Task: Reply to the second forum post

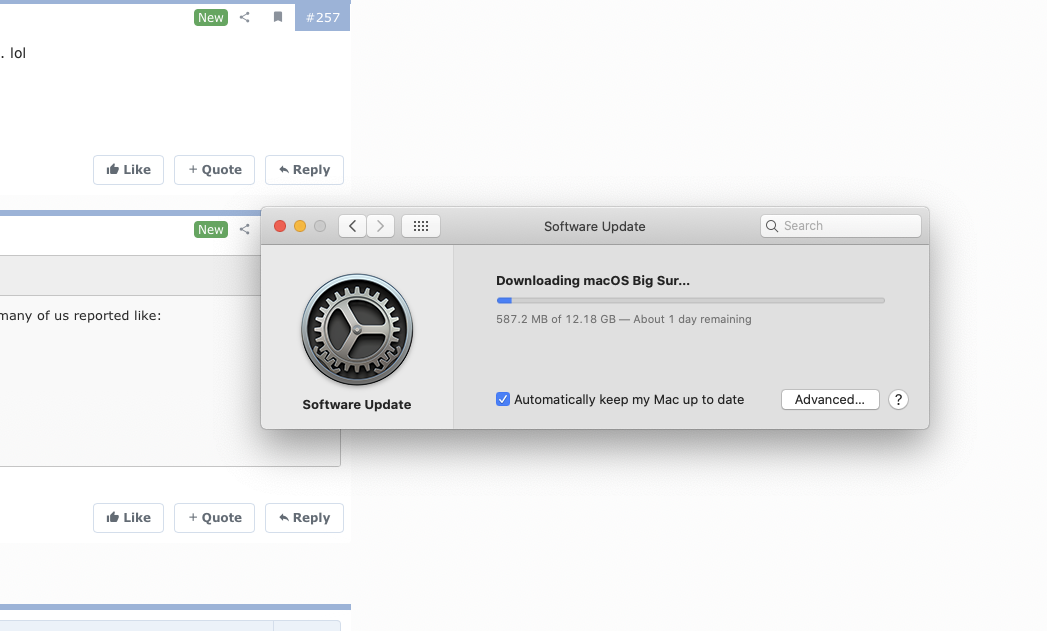Action: [304, 517]
